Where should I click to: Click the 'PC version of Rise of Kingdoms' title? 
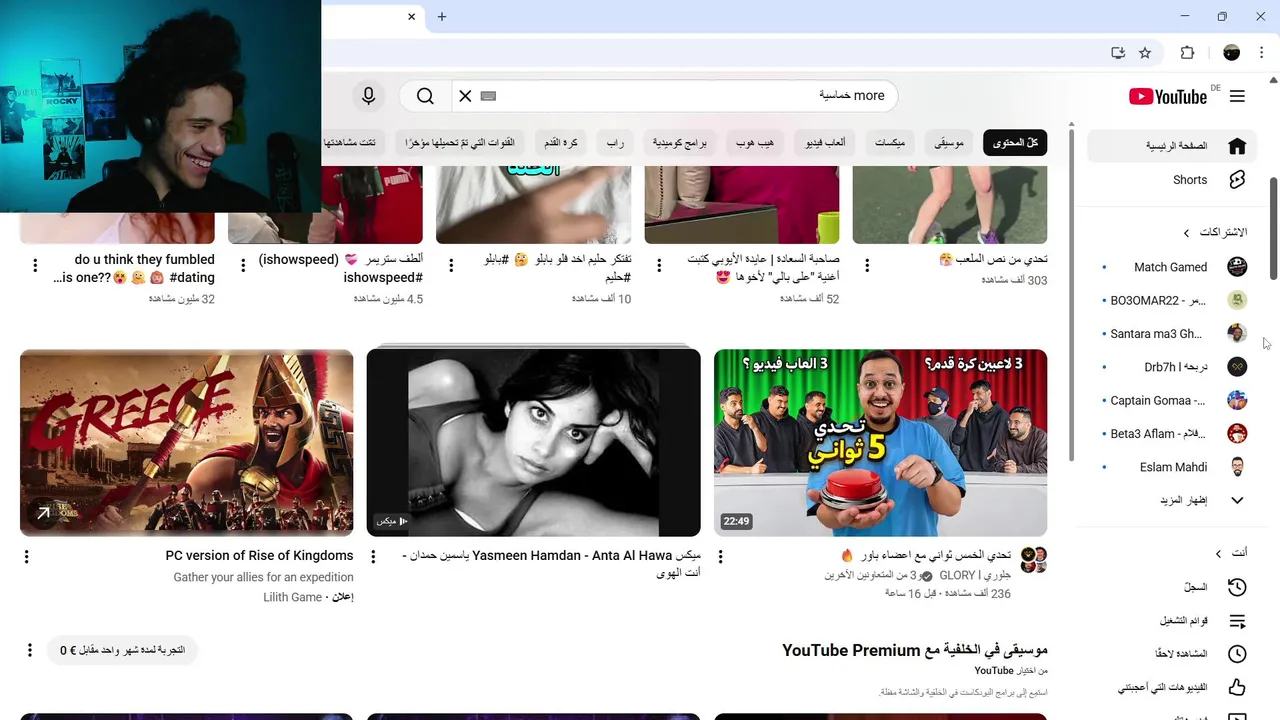(x=259, y=556)
